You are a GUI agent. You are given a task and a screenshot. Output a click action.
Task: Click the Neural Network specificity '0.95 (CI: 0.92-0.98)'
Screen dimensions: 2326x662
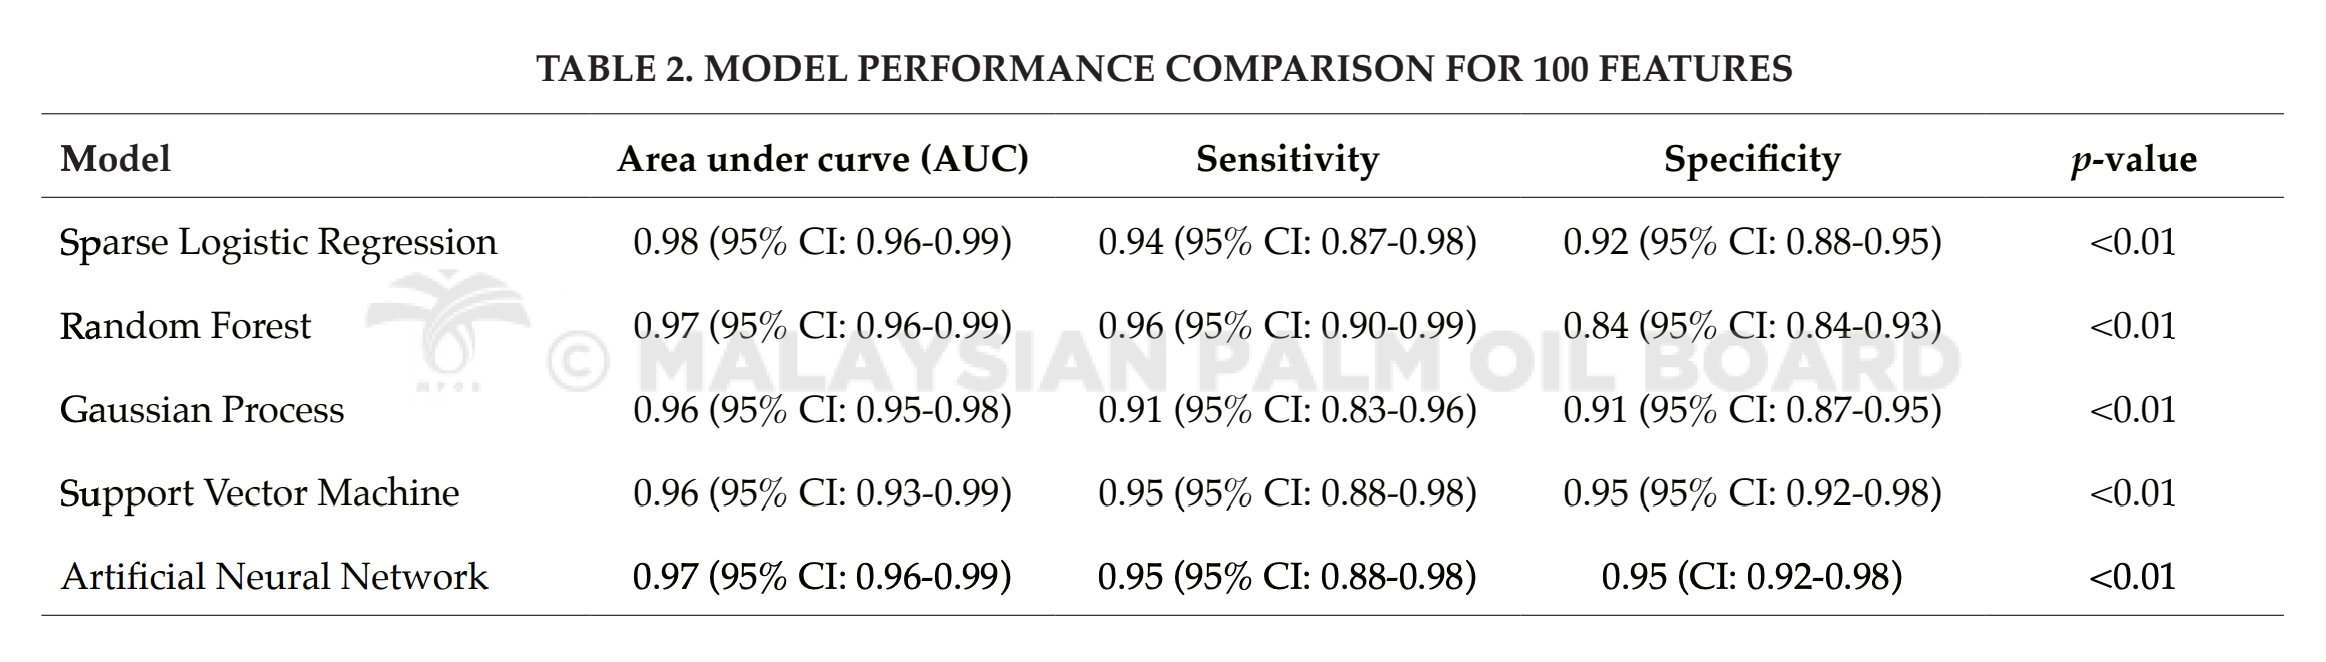pos(1752,577)
